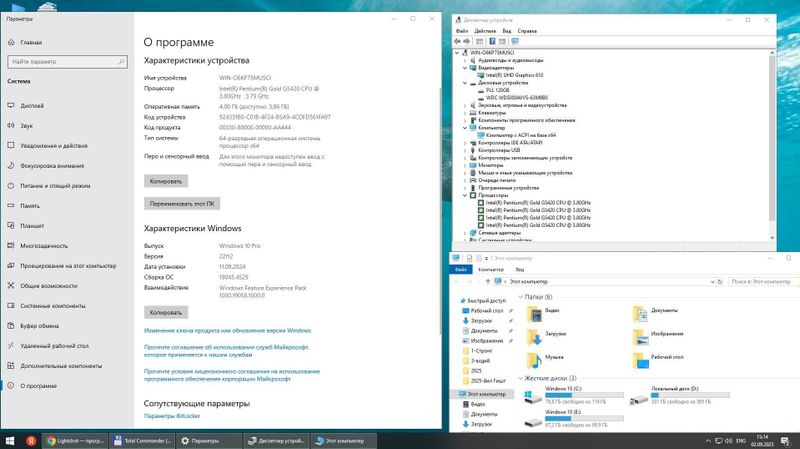This screenshot has height=449, width=800.
Task: Open Вид tab in Explorer ribbon
Action: [519, 269]
